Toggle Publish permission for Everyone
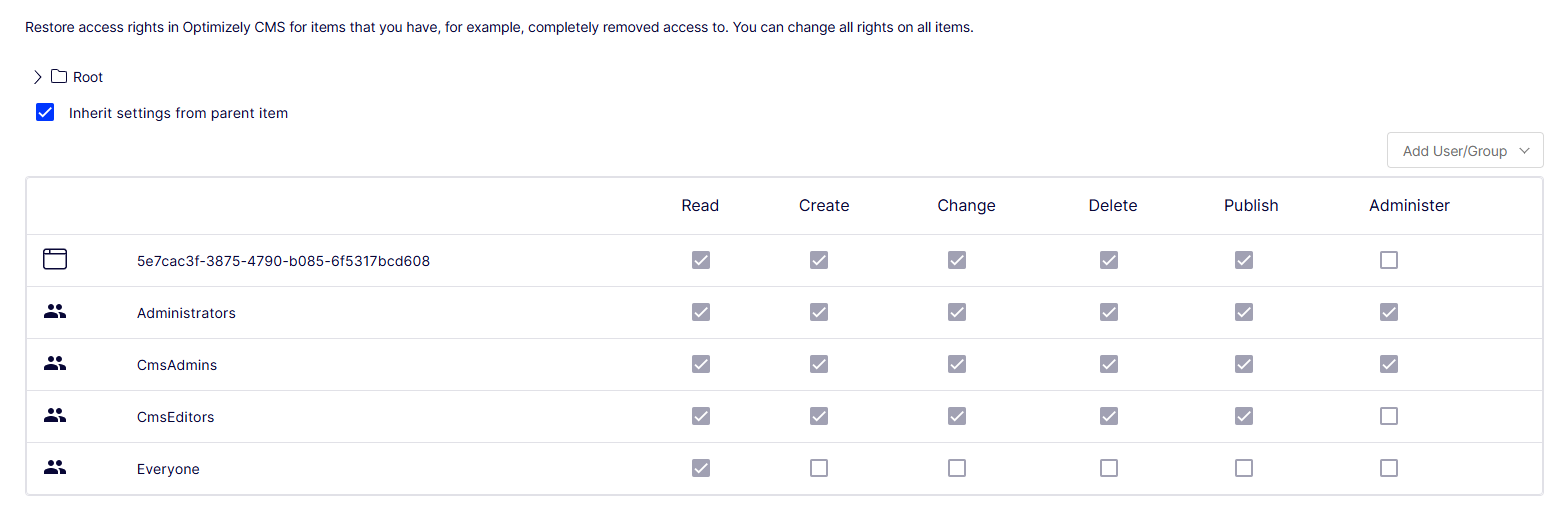 1243,468
